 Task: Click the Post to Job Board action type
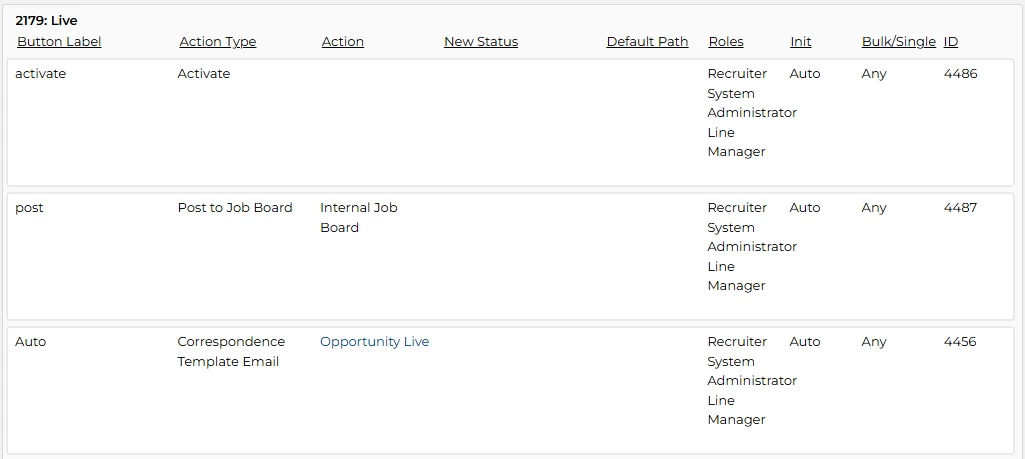click(x=235, y=208)
